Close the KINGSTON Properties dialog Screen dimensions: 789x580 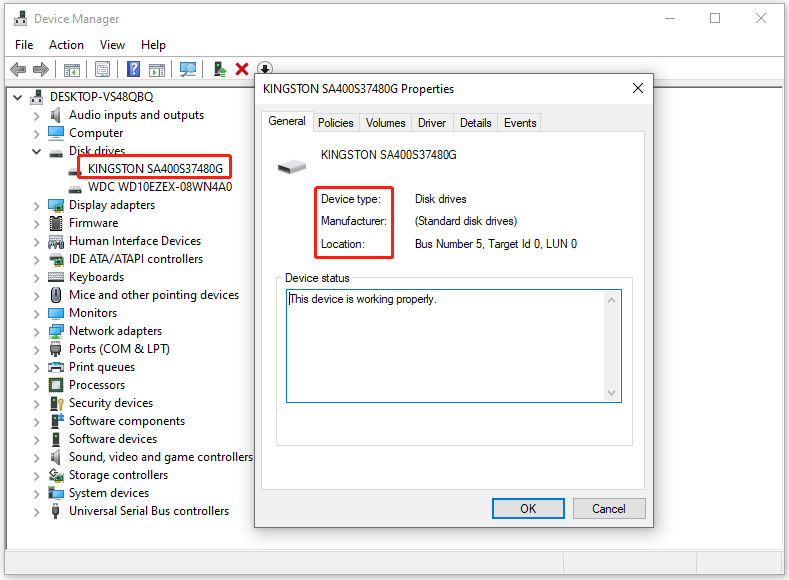[638, 88]
